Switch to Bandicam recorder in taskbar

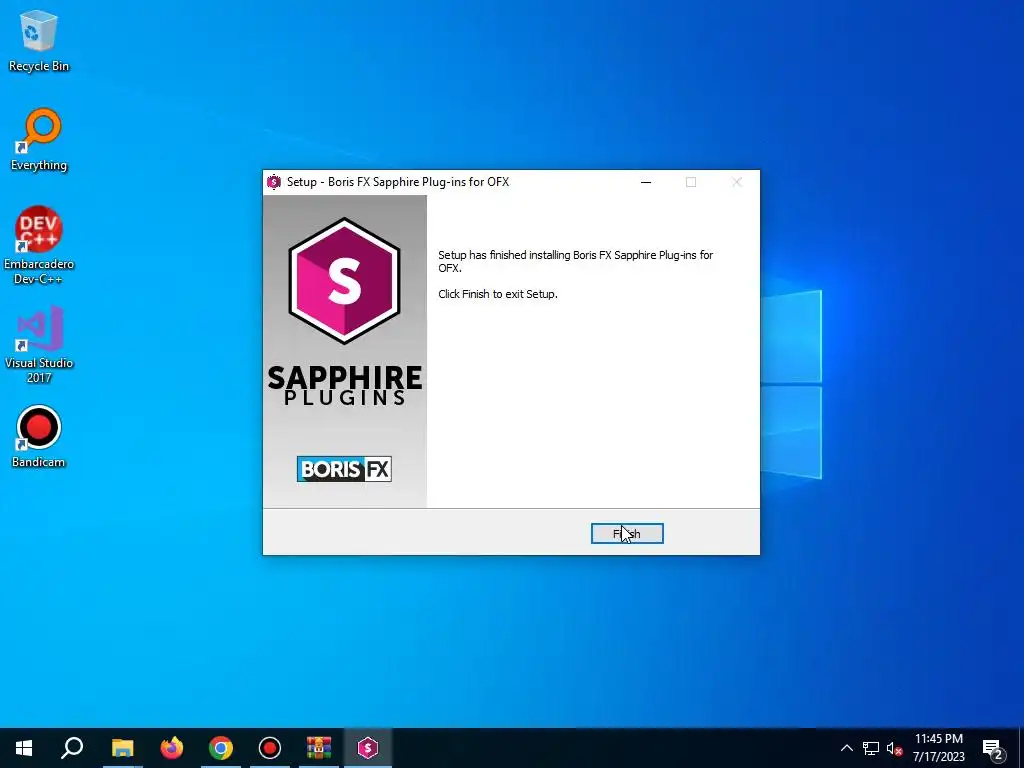(x=270, y=748)
